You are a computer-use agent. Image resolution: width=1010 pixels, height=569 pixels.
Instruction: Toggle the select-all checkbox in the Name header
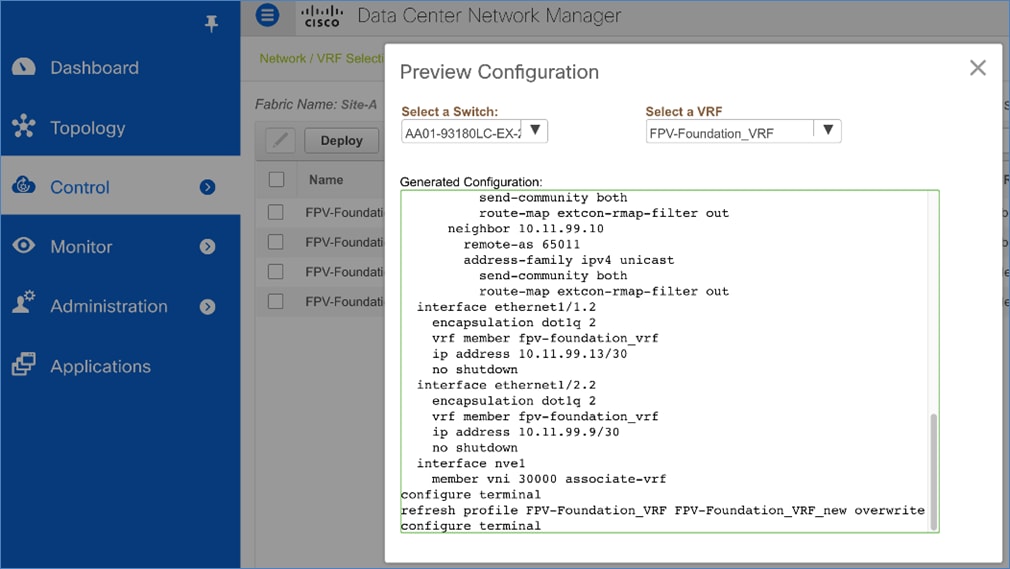pos(276,179)
